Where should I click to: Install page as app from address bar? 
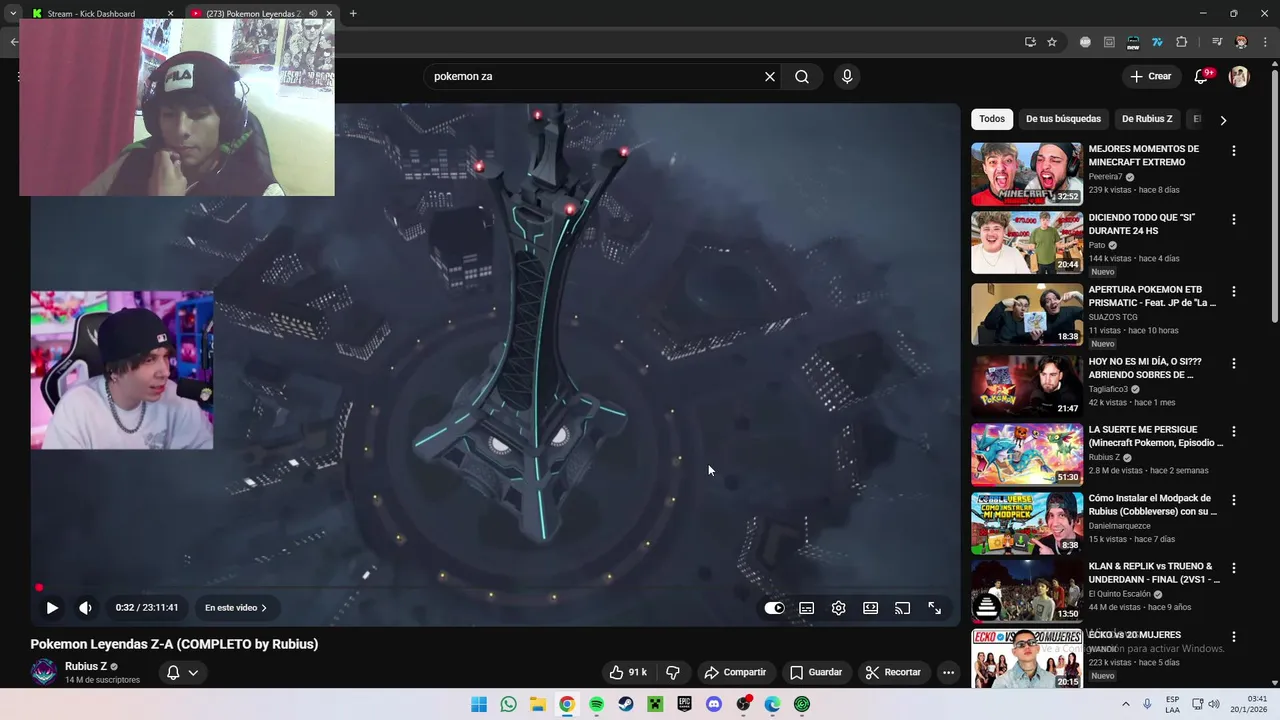click(x=1030, y=42)
